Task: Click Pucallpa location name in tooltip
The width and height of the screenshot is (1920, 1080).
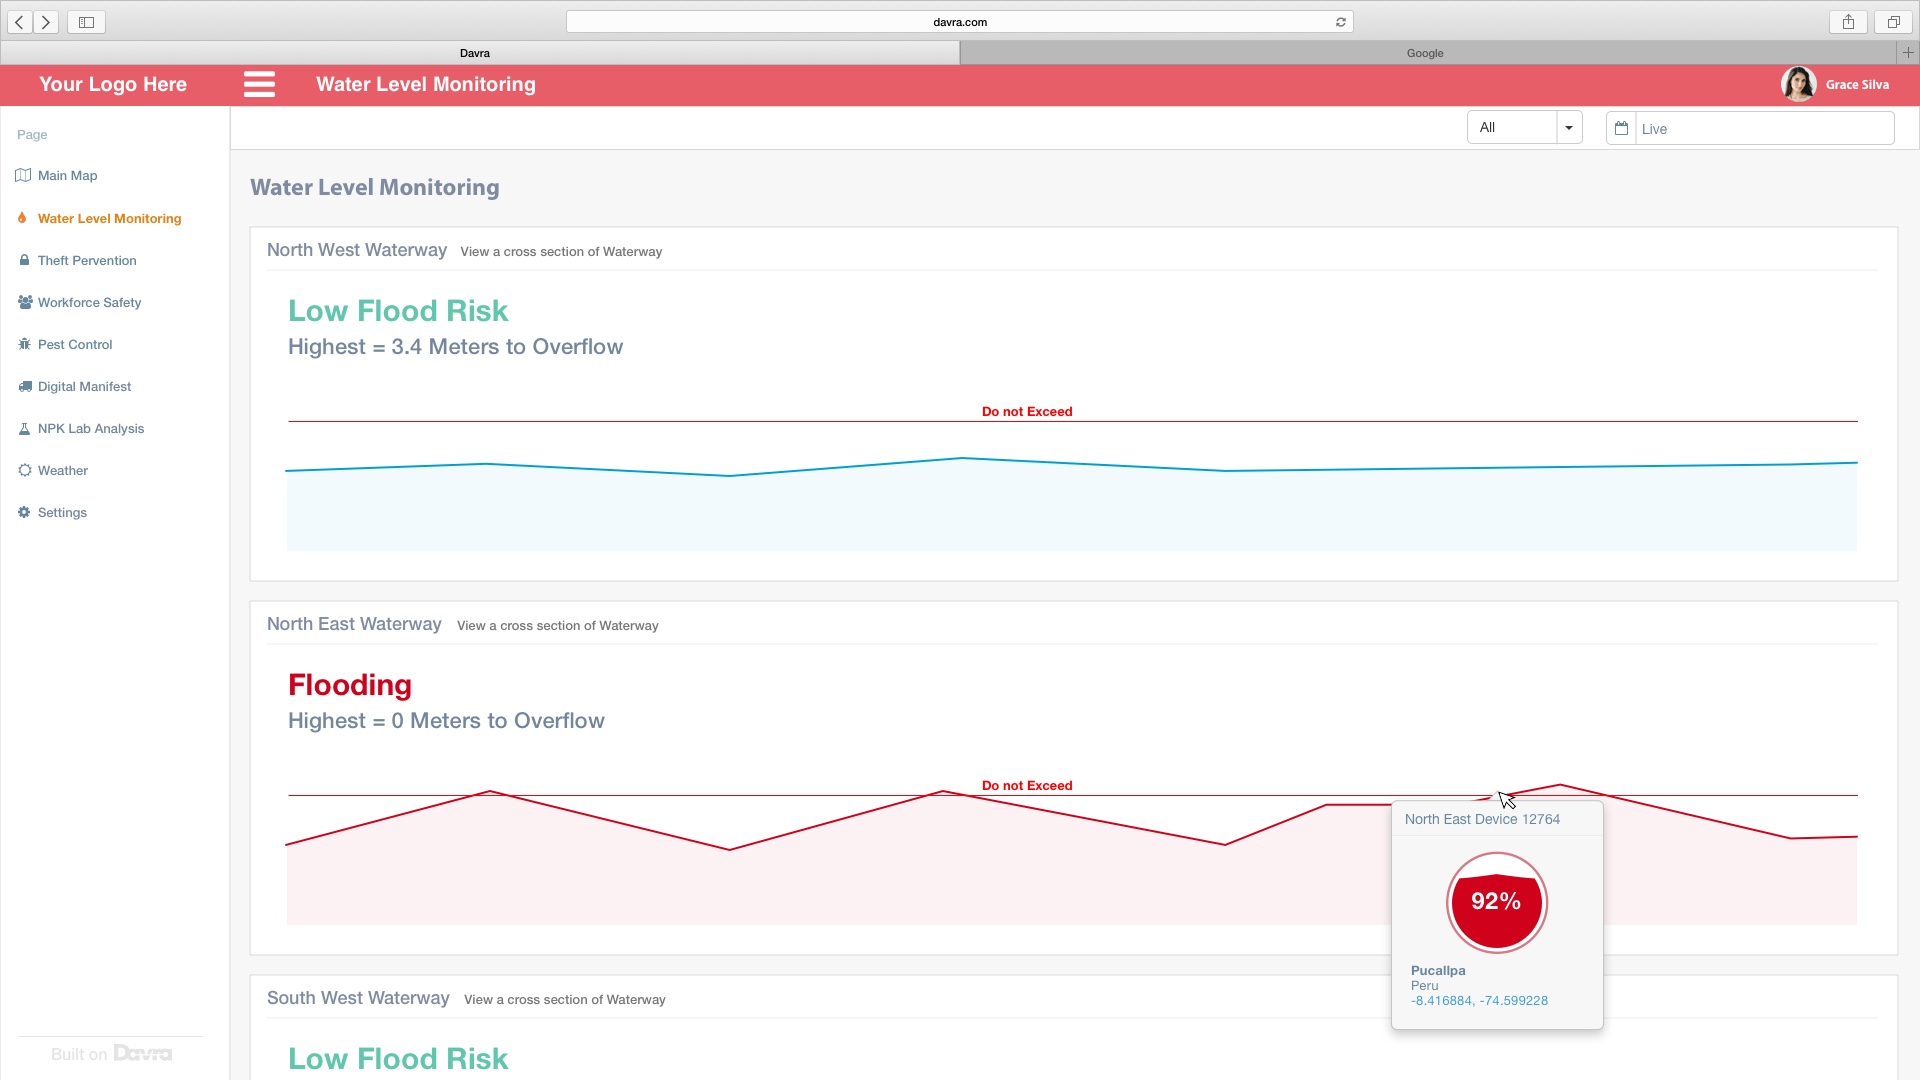Action: [1438, 970]
